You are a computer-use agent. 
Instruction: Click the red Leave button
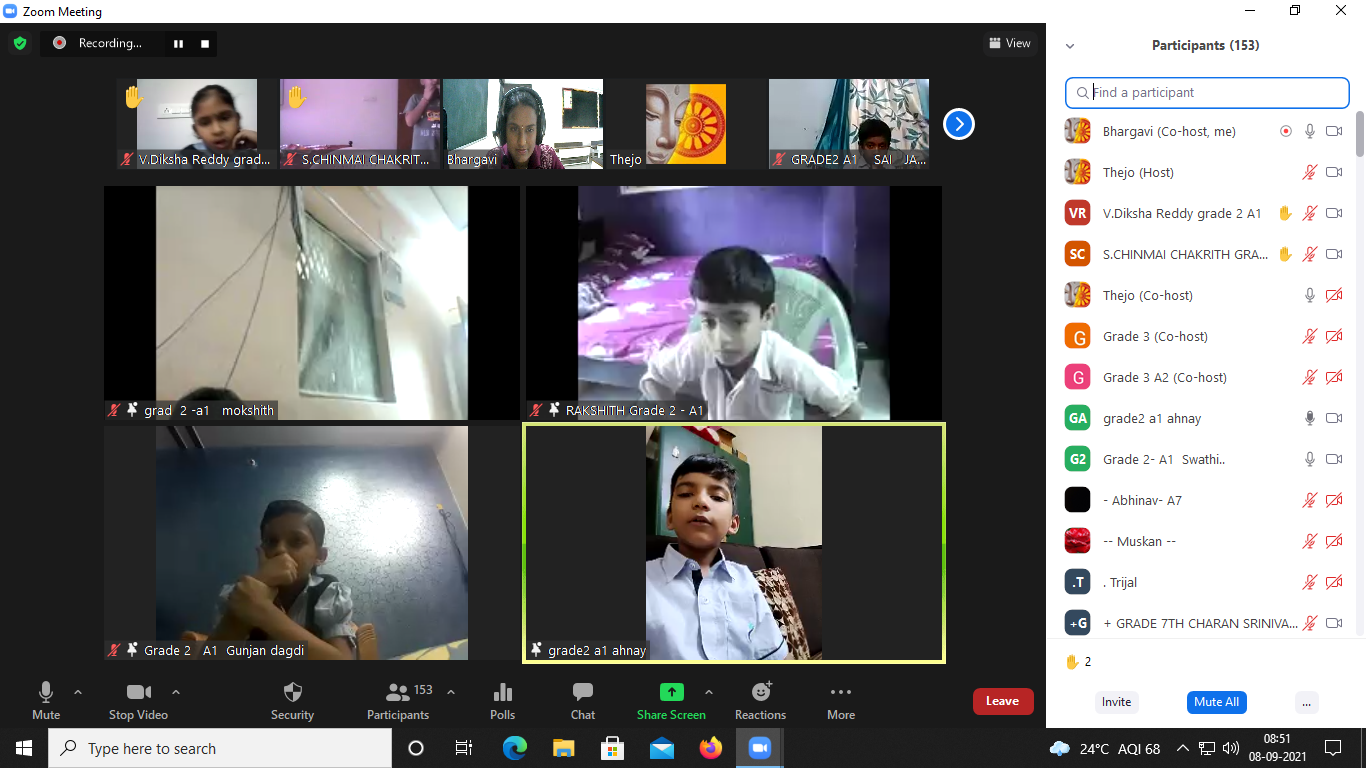coord(1002,701)
